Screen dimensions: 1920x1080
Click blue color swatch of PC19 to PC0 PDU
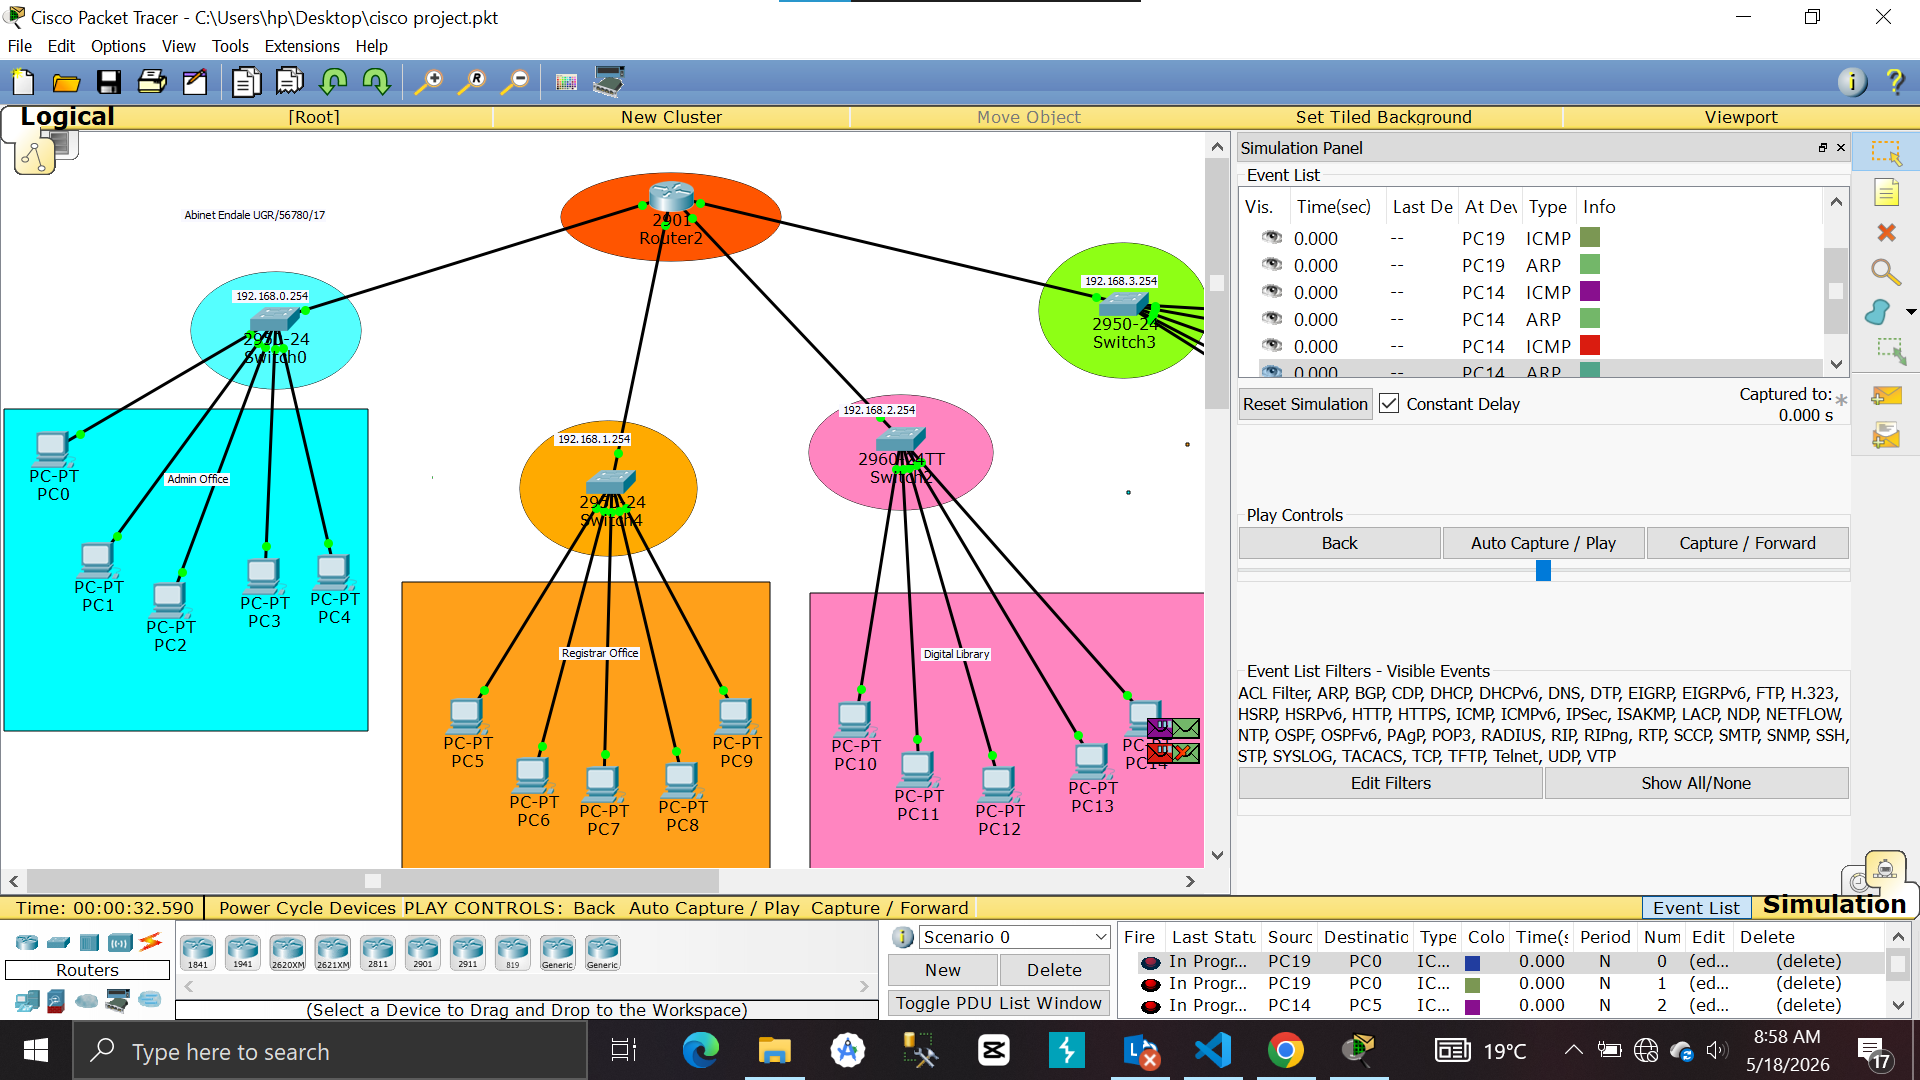1472,963
